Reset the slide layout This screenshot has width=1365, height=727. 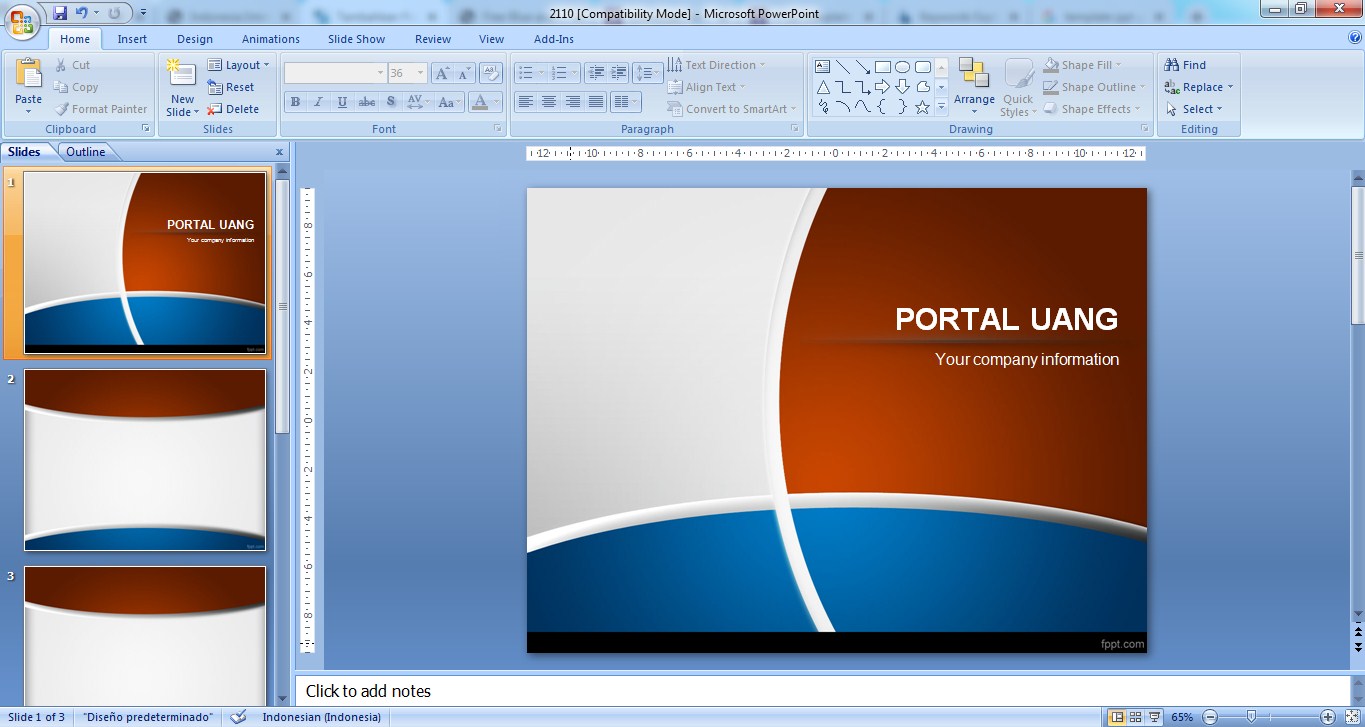point(231,87)
